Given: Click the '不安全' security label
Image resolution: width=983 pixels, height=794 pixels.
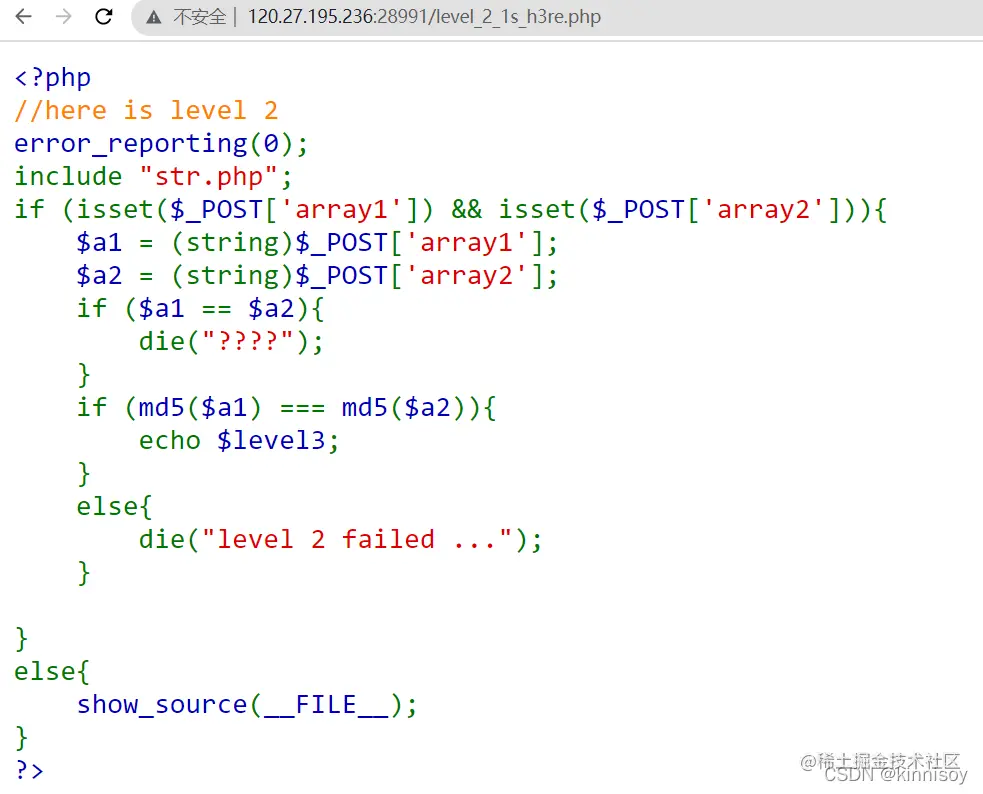Looking at the screenshot, I should point(199,16).
